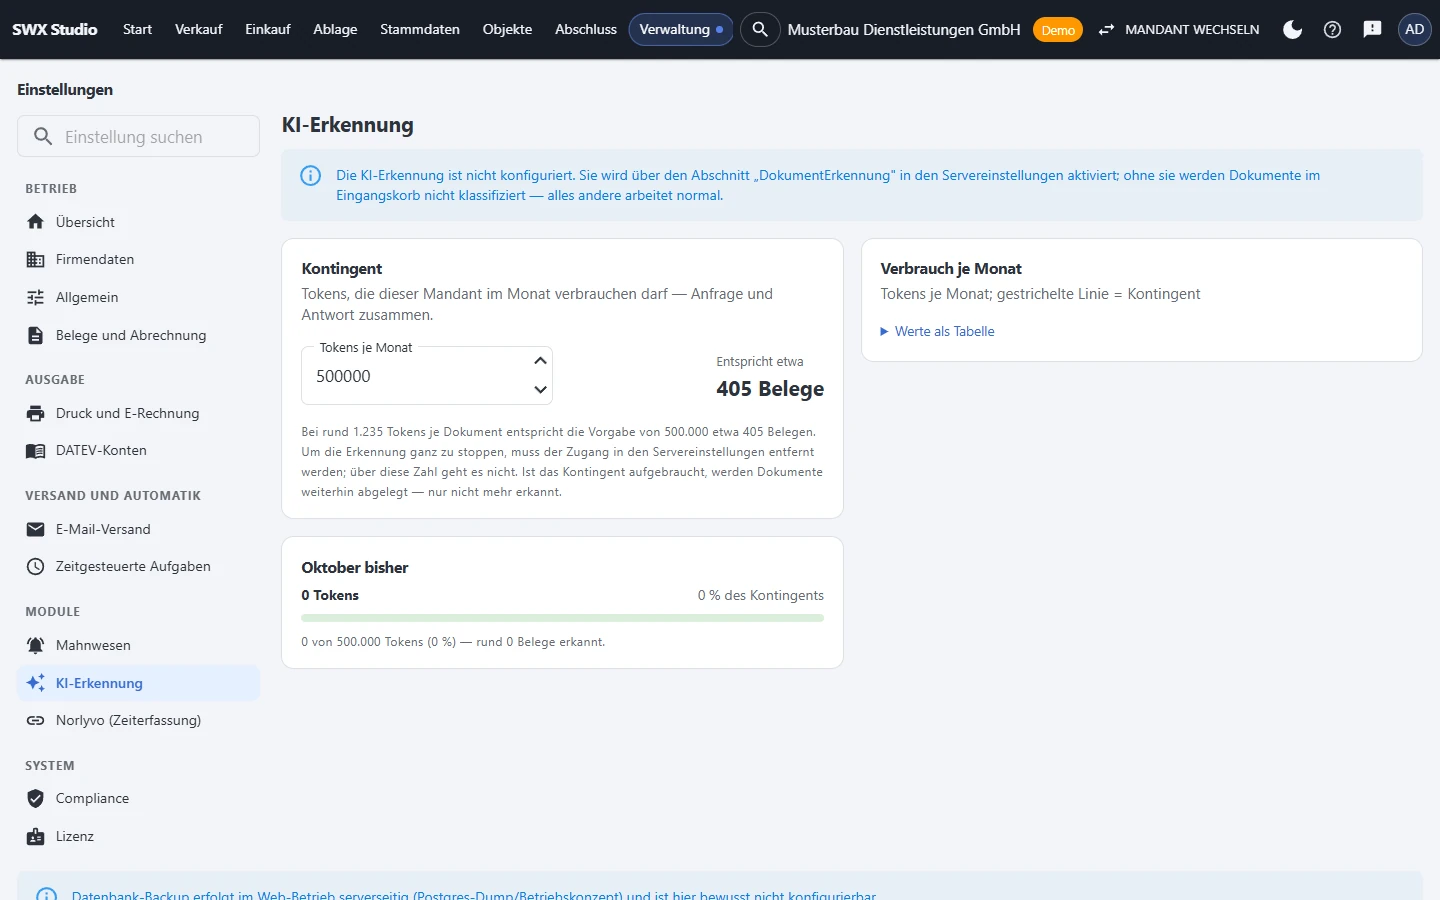The image size is (1440, 900).
Task: Expand the Werte als Tabelle disclosure
Action: click(937, 331)
